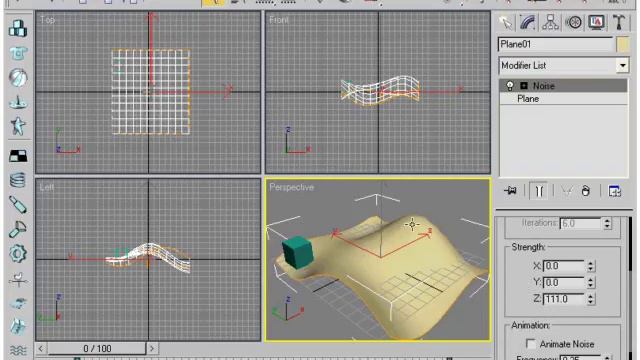640x360 pixels.
Task: Click the Soft Body Collection ball icon
Action: point(18,78)
